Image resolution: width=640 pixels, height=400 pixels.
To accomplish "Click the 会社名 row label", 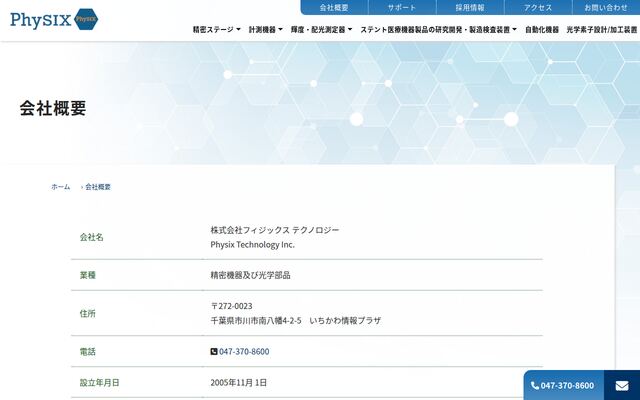I will click(x=91, y=237).
